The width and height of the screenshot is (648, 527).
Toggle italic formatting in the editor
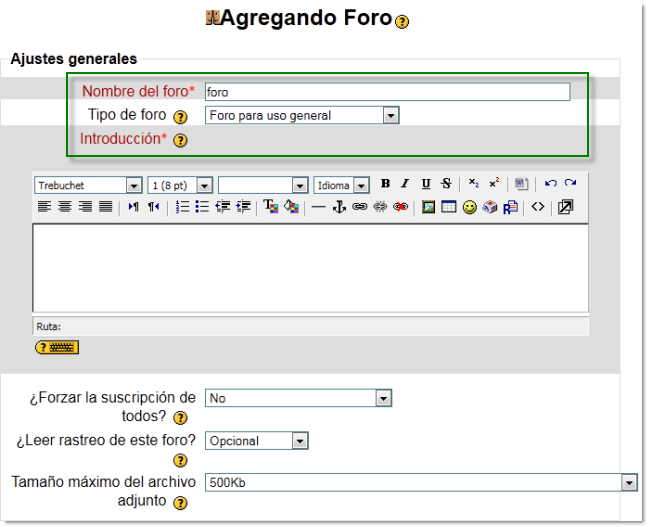[x=405, y=185]
